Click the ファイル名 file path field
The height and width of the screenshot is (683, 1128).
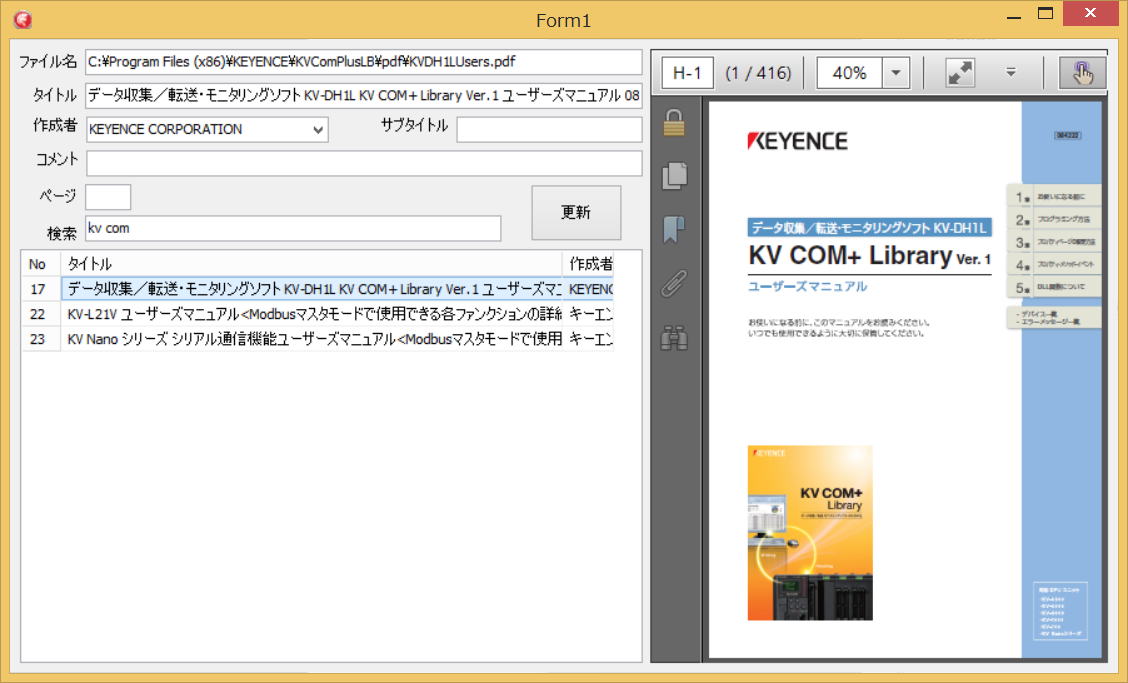(x=363, y=62)
